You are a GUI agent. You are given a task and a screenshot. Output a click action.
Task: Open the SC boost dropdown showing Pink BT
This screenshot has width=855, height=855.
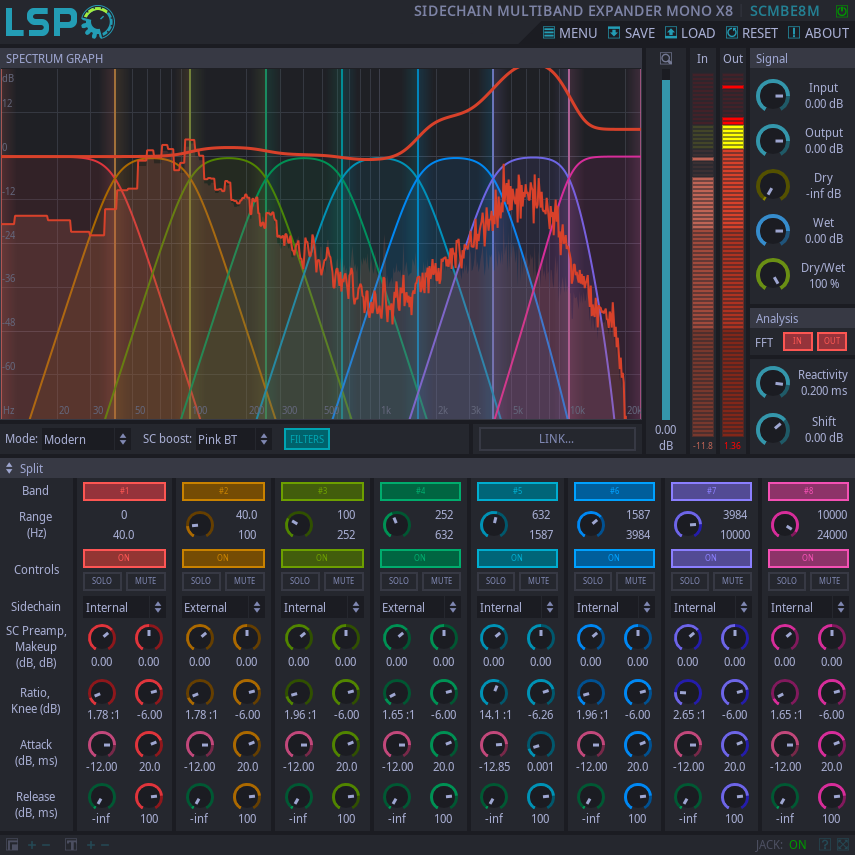point(233,439)
